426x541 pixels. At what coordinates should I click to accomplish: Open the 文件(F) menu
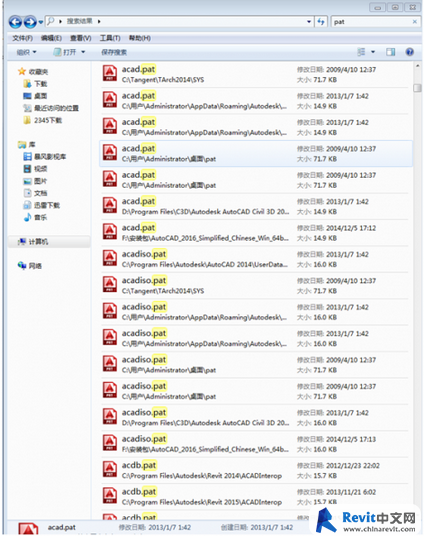22,38
